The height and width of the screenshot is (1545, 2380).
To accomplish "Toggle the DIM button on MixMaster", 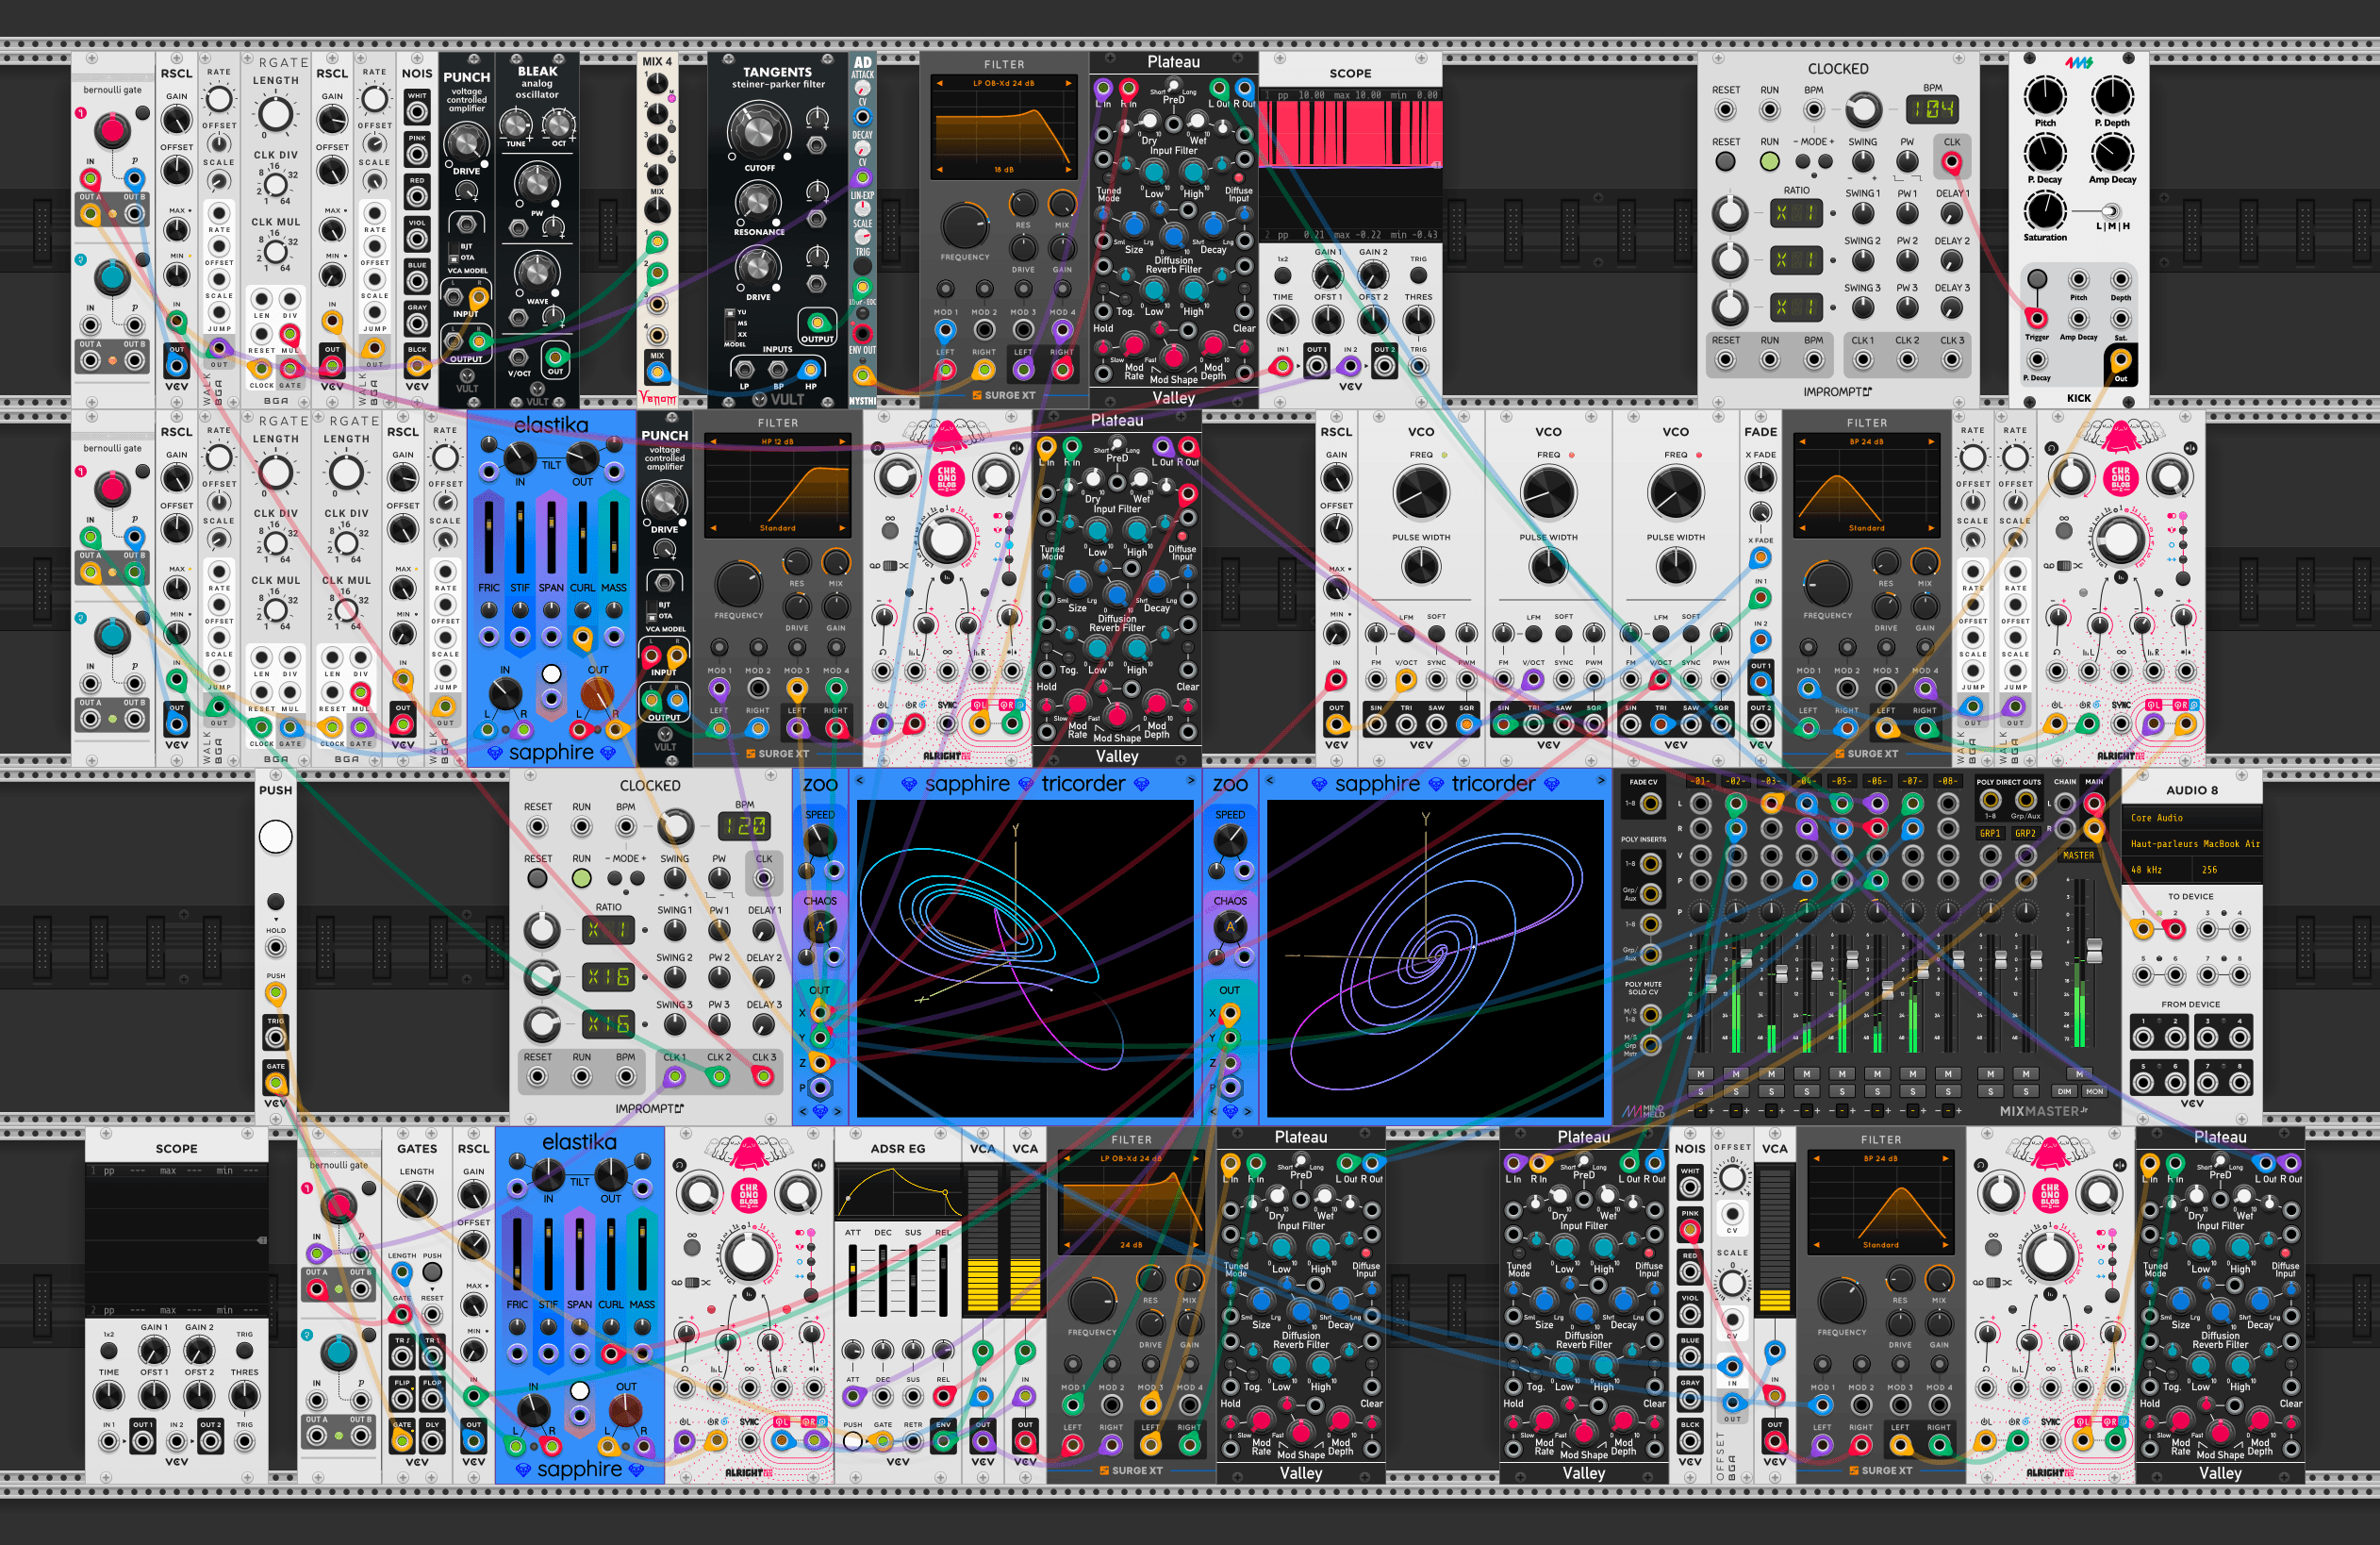I will pyautogui.click(x=2063, y=1091).
